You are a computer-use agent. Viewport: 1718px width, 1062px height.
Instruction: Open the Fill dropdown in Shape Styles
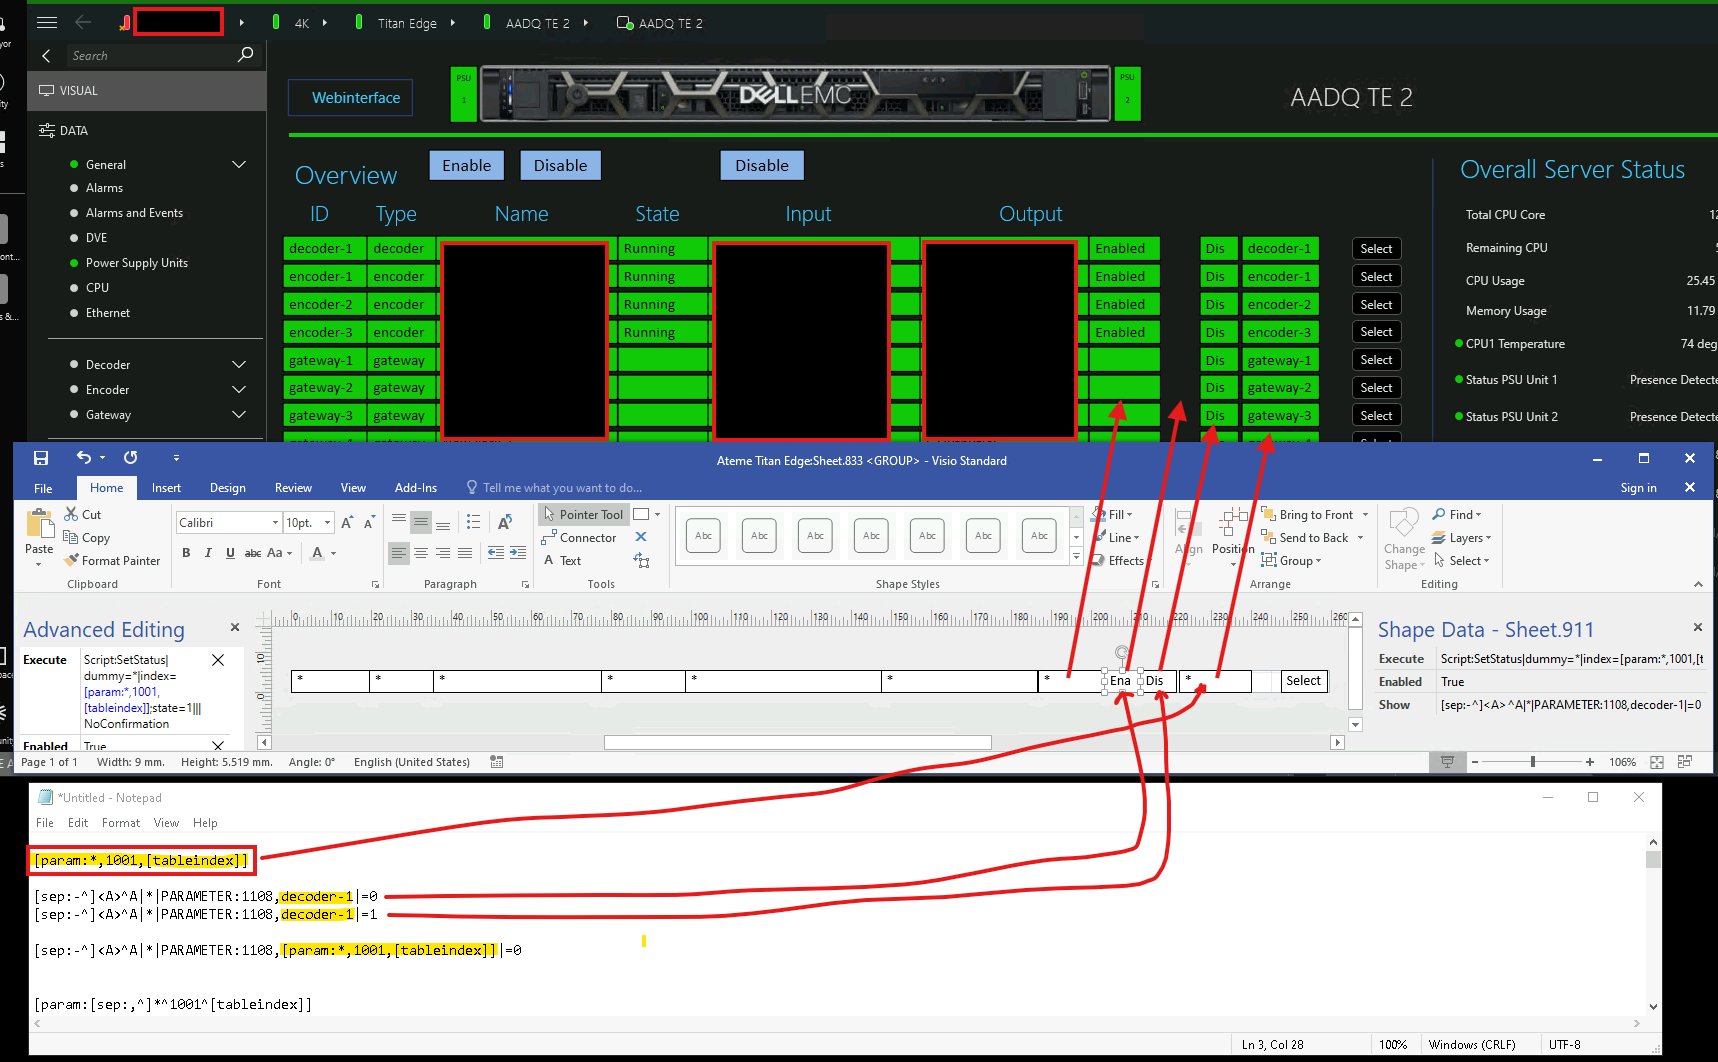click(x=1115, y=514)
